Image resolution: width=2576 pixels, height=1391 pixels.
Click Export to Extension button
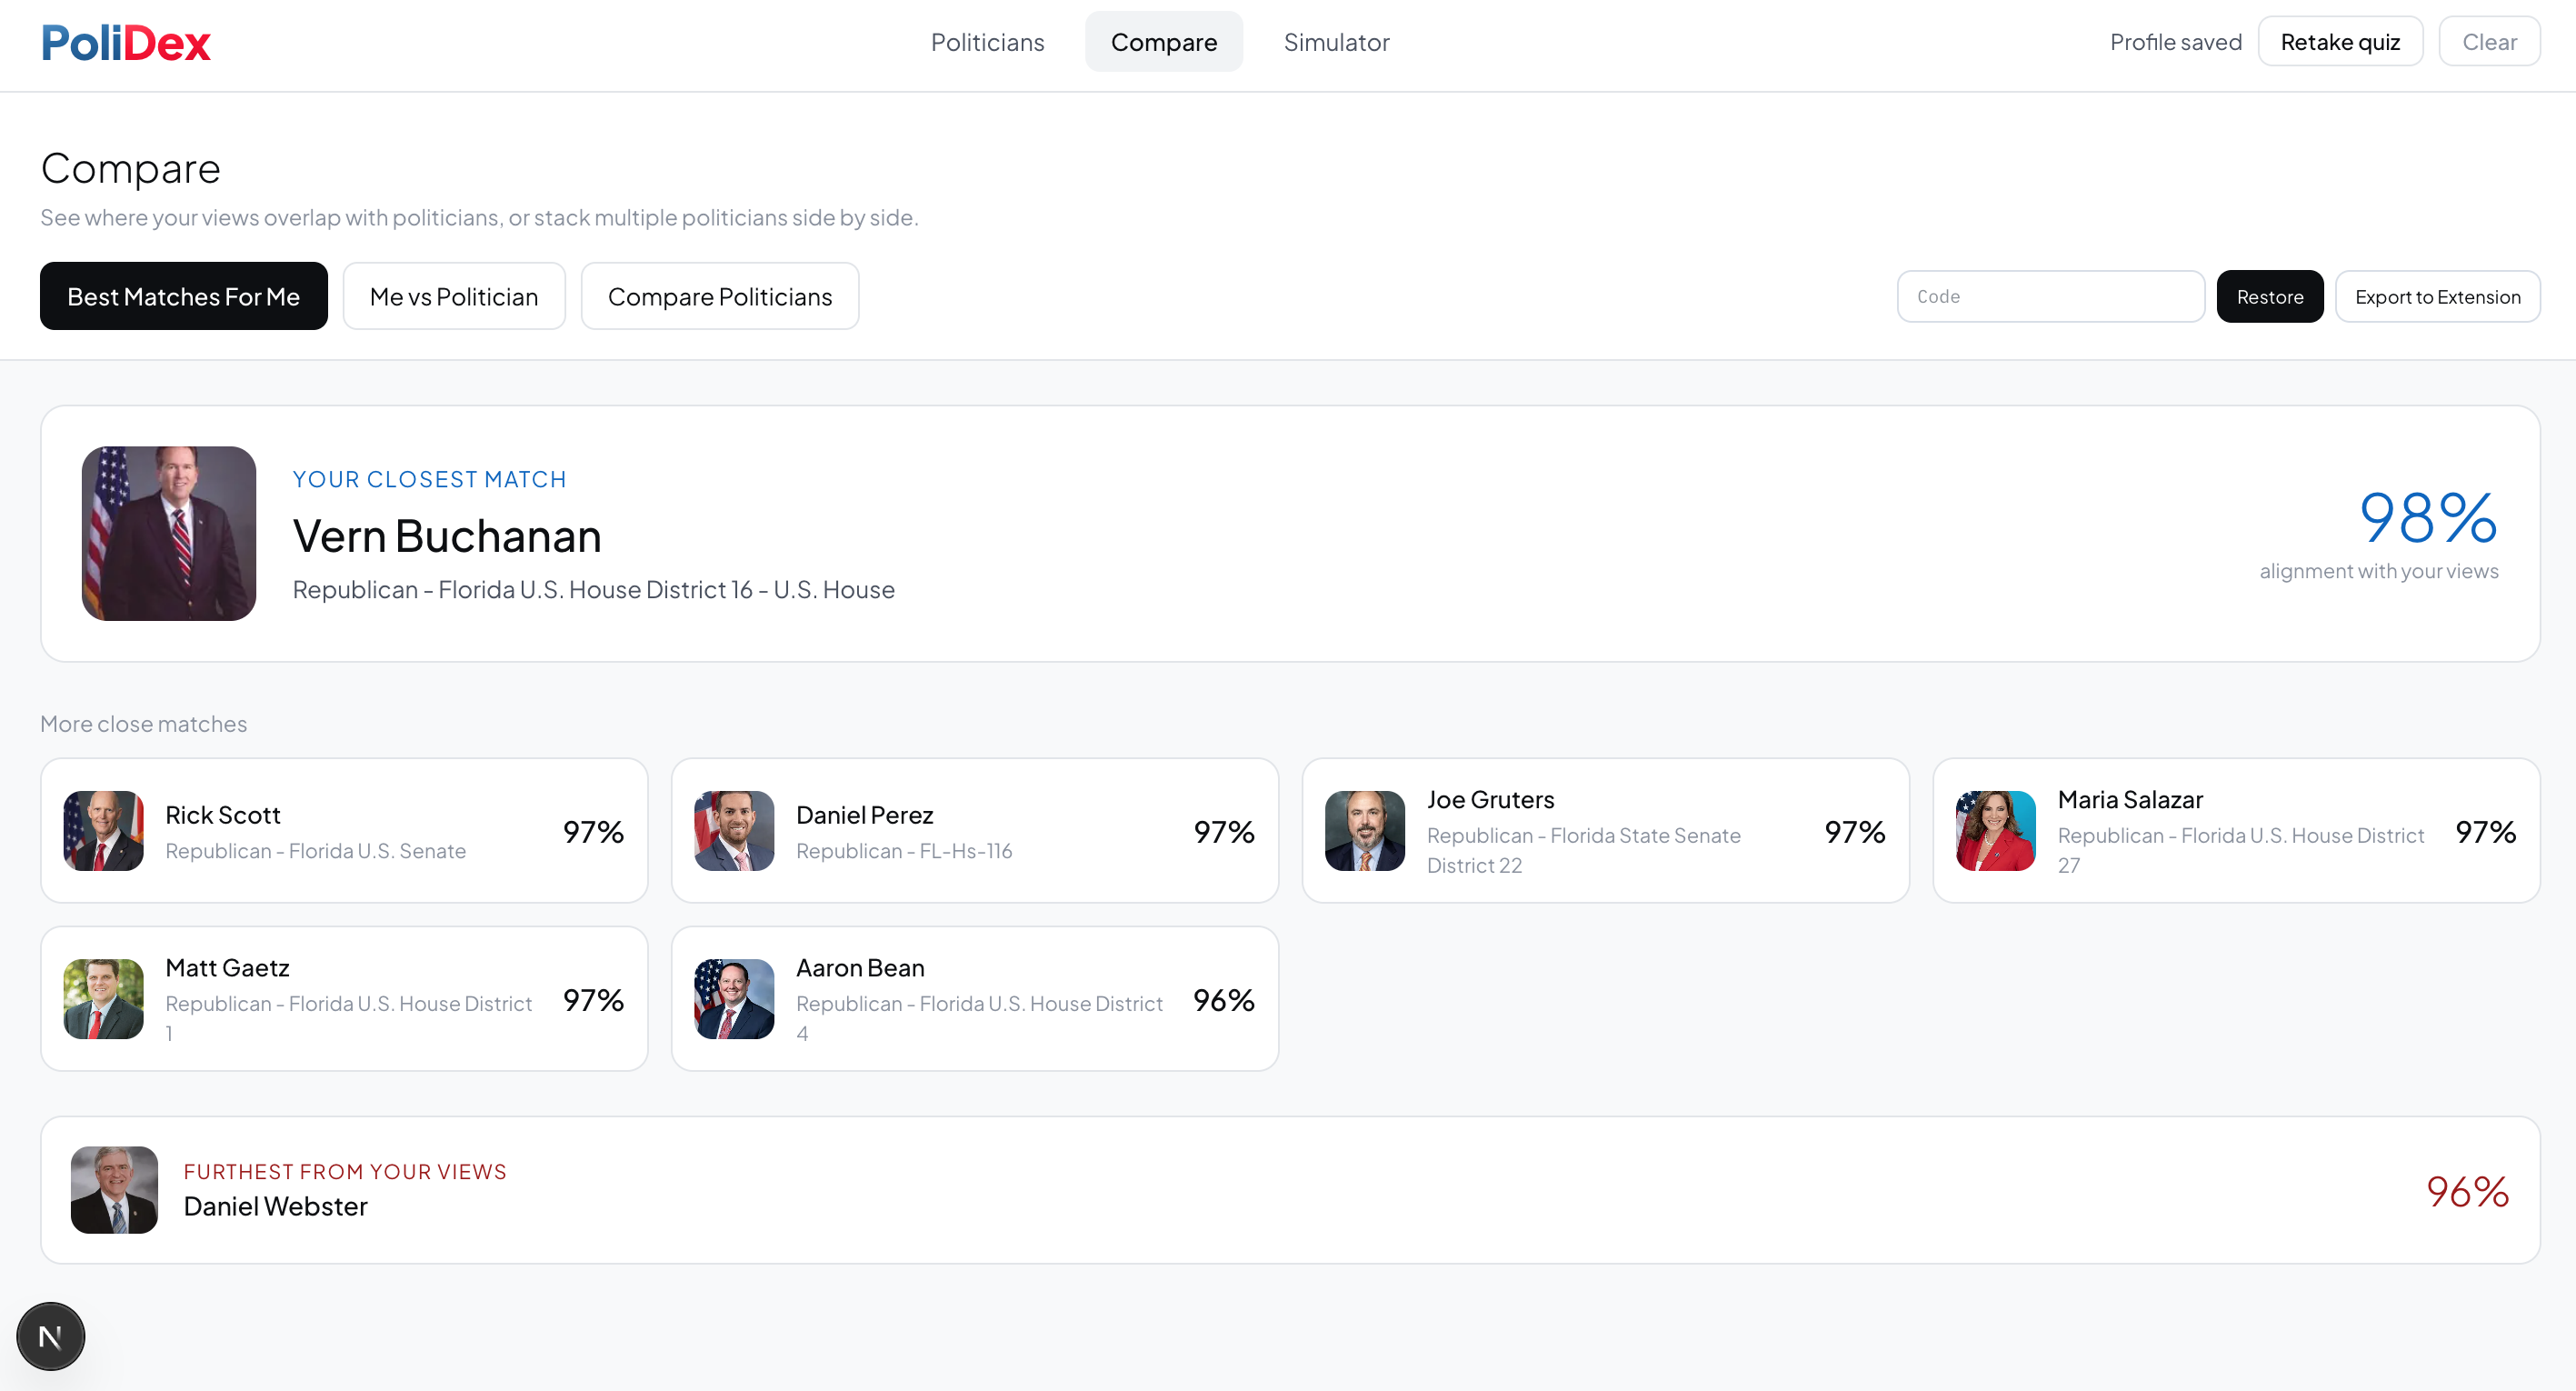coord(2437,297)
